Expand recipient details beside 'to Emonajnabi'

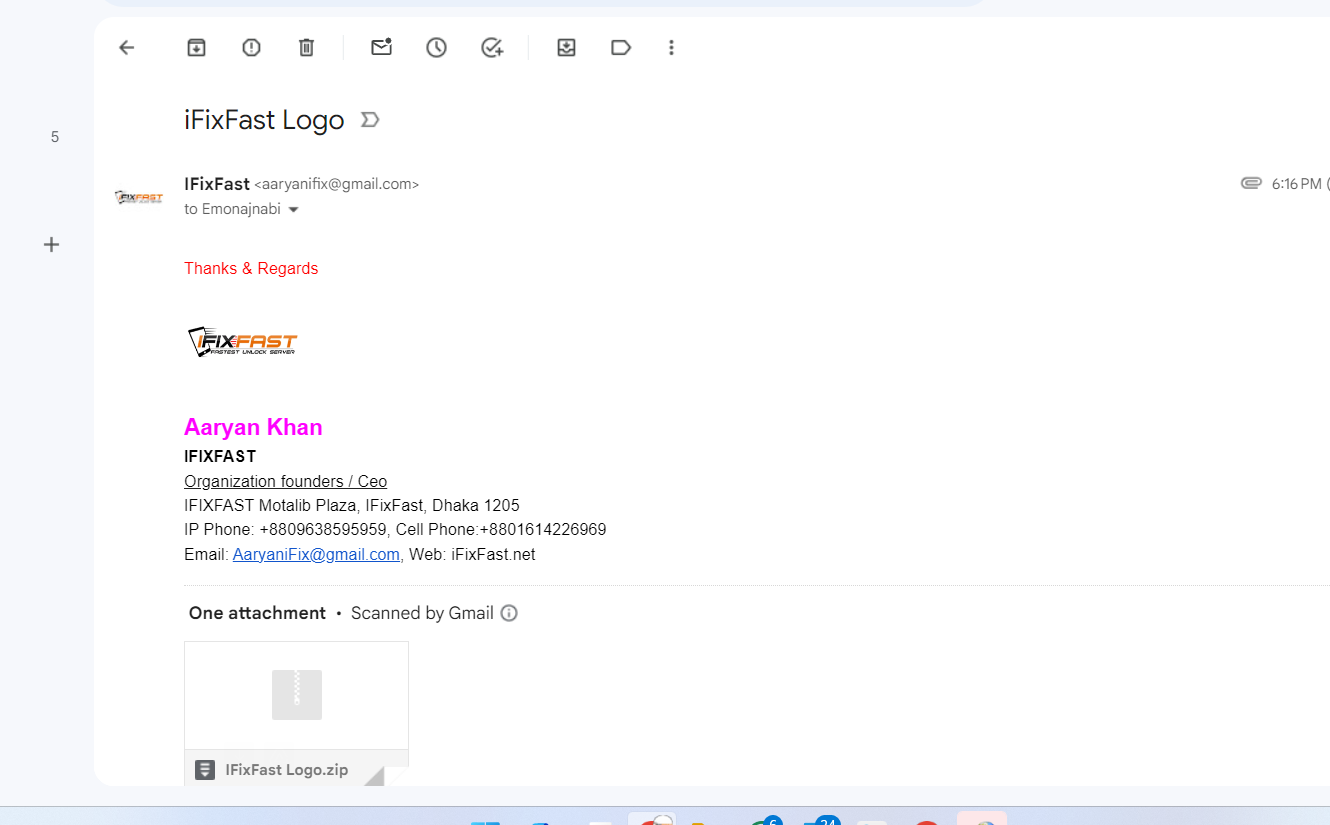(293, 210)
